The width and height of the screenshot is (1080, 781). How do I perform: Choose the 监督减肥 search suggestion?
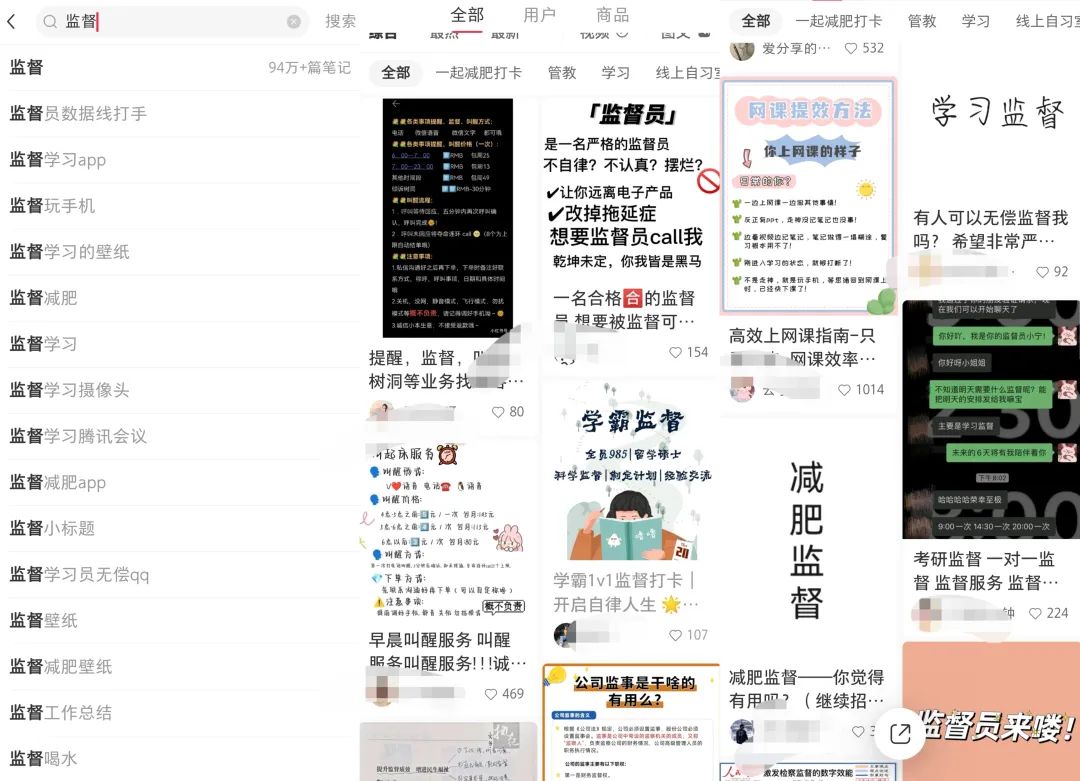pos(44,298)
